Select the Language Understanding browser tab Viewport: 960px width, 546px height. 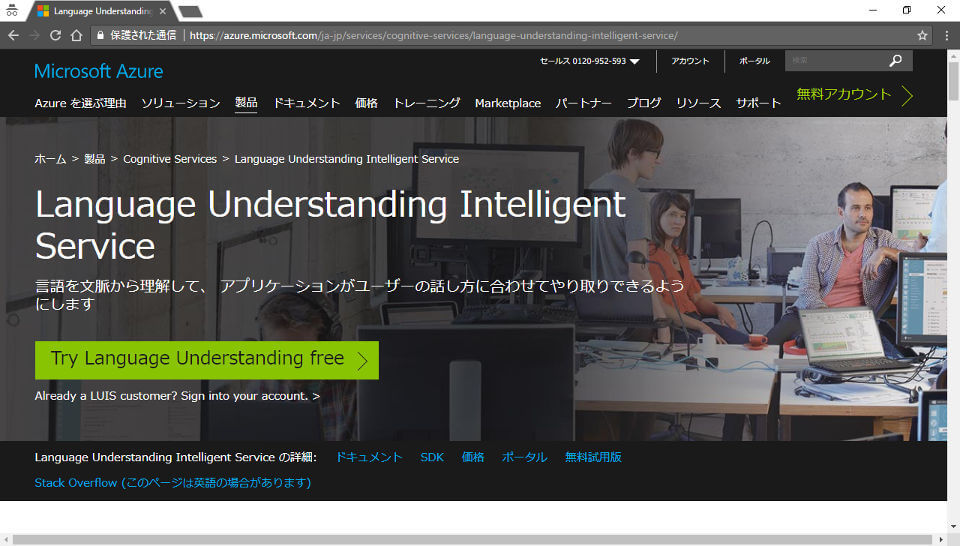pyautogui.click(x=101, y=11)
